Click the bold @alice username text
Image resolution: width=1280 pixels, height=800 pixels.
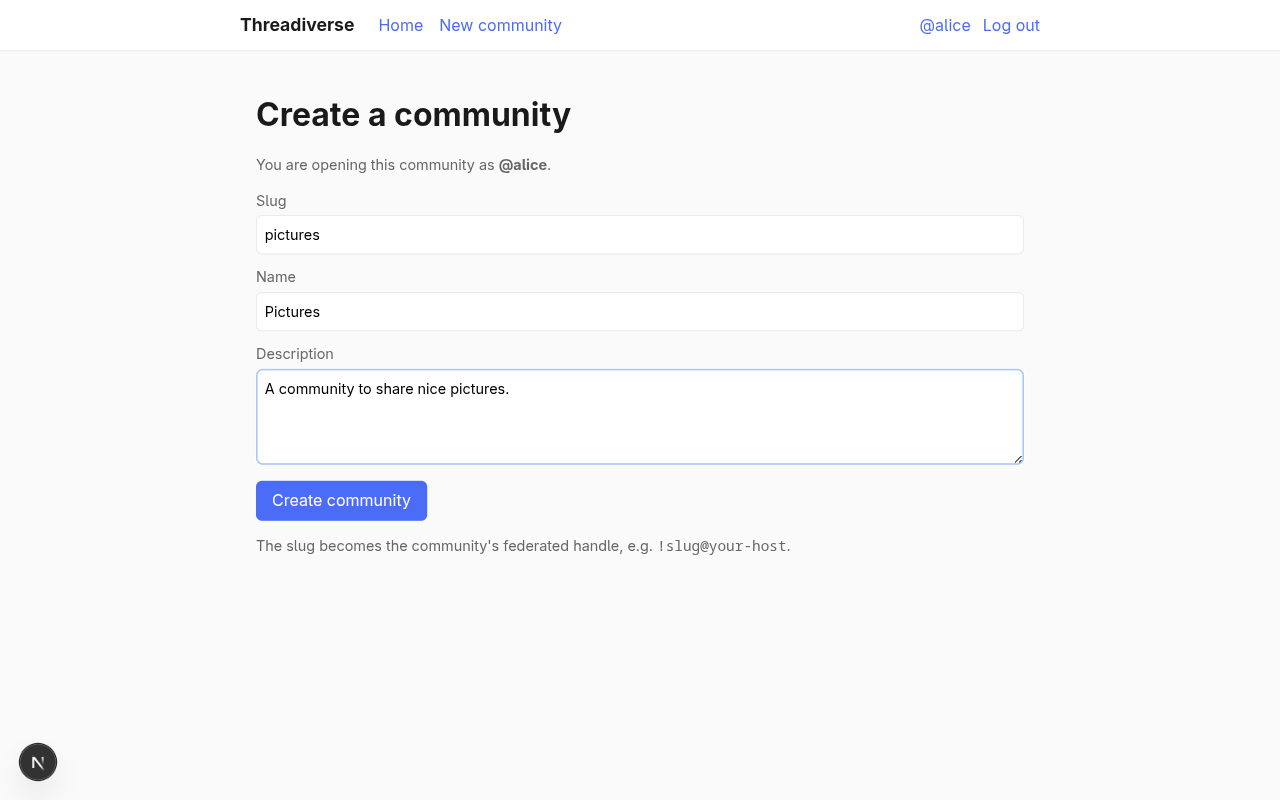(x=522, y=164)
